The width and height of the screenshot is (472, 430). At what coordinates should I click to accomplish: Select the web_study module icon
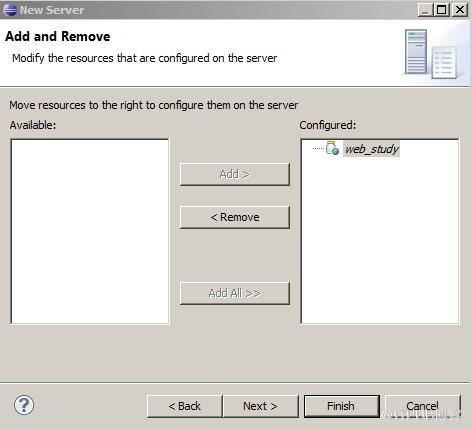(332, 148)
